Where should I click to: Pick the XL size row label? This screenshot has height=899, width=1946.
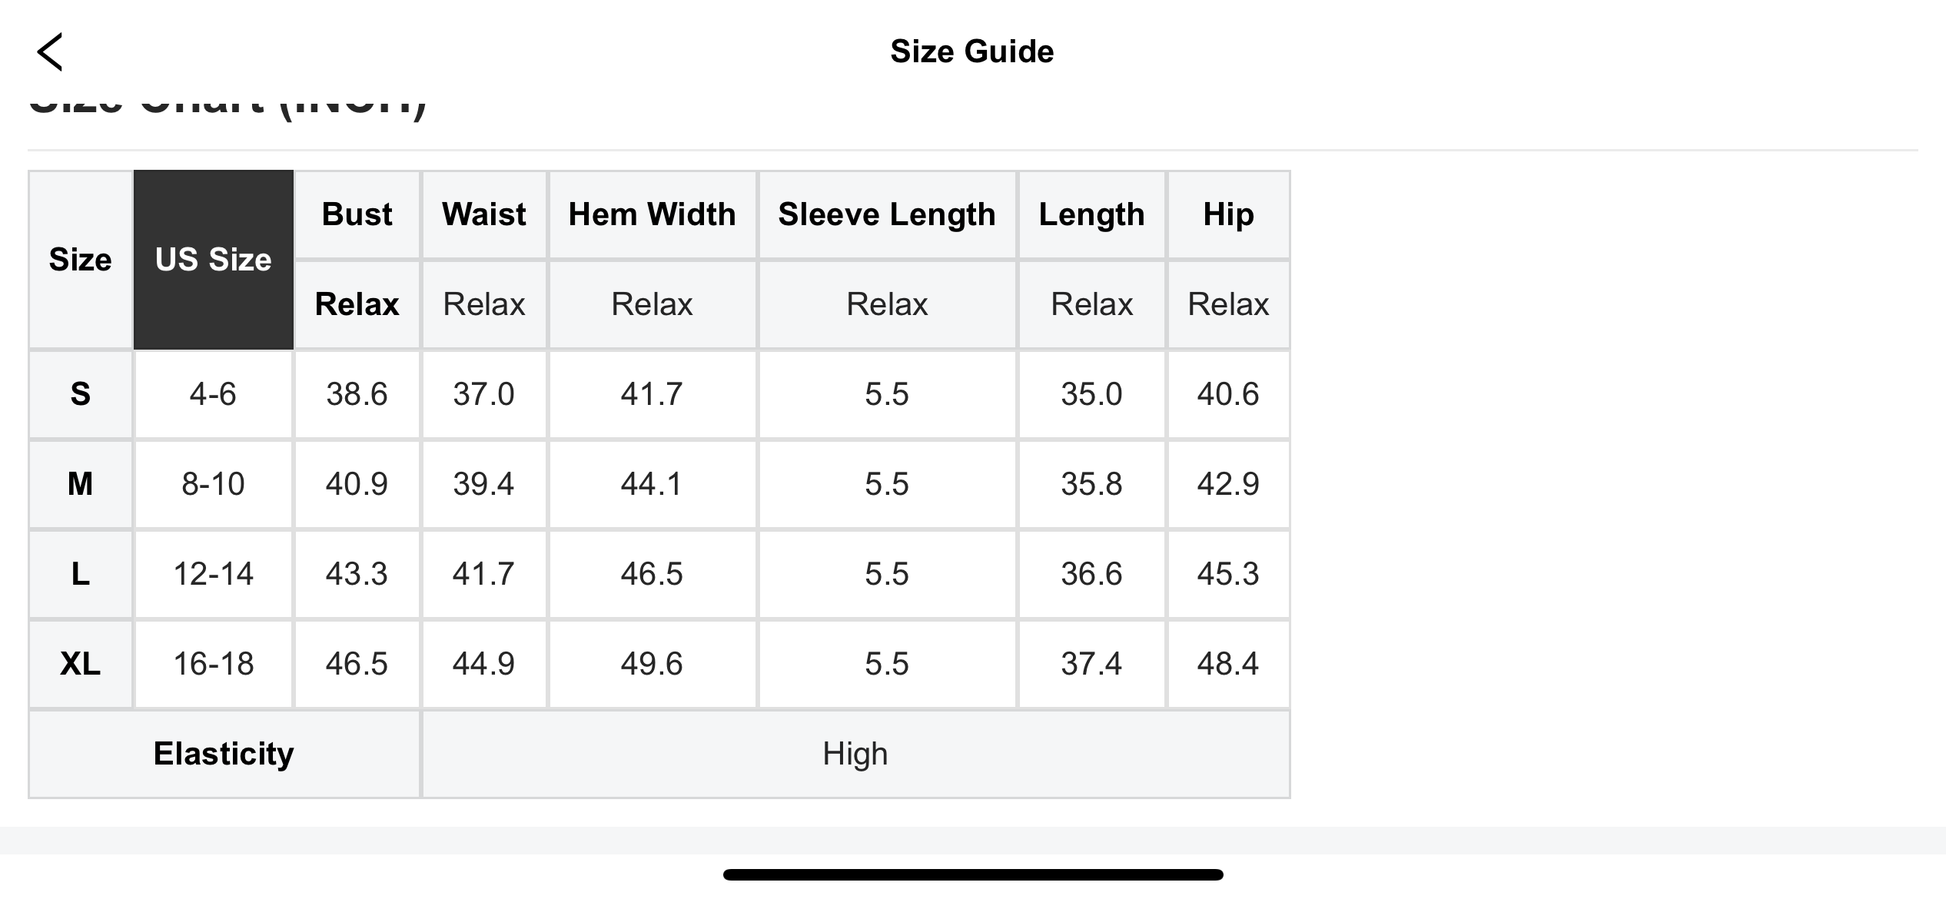pyautogui.click(x=80, y=664)
